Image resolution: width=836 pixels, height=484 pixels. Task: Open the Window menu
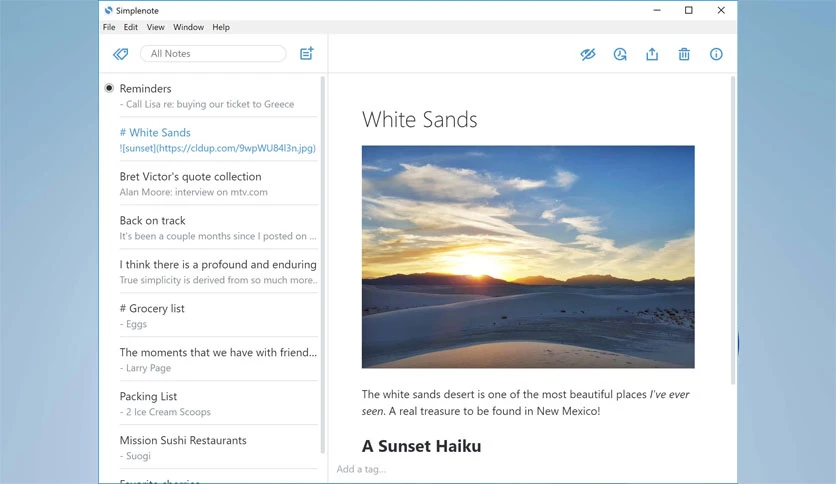point(188,27)
